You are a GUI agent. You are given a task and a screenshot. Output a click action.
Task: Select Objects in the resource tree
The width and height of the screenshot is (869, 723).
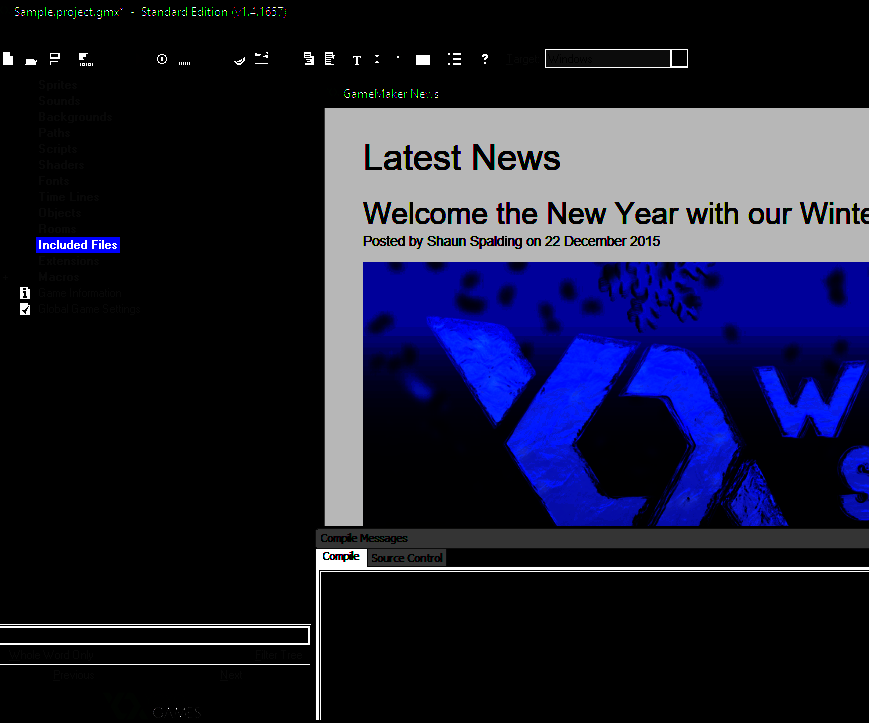[60, 213]
